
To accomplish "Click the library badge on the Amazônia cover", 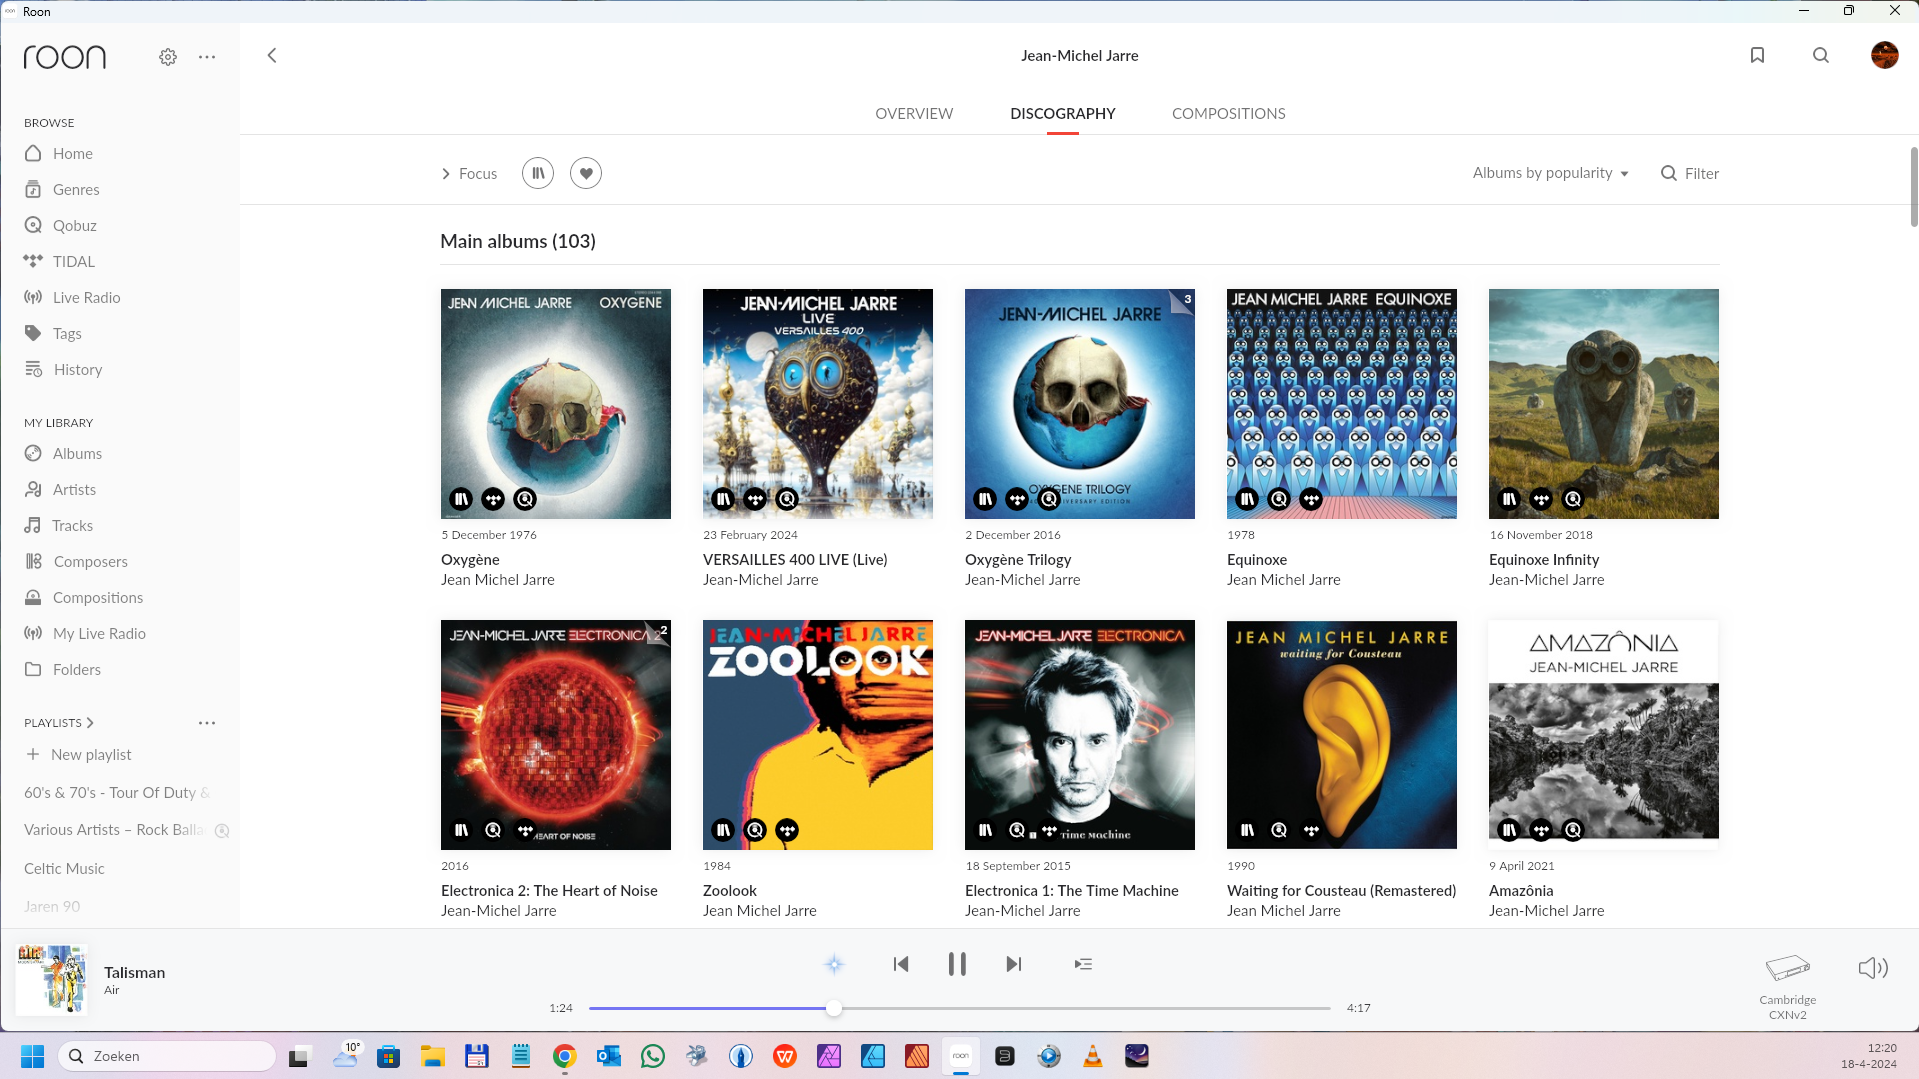I will (x=1509, y=829).
